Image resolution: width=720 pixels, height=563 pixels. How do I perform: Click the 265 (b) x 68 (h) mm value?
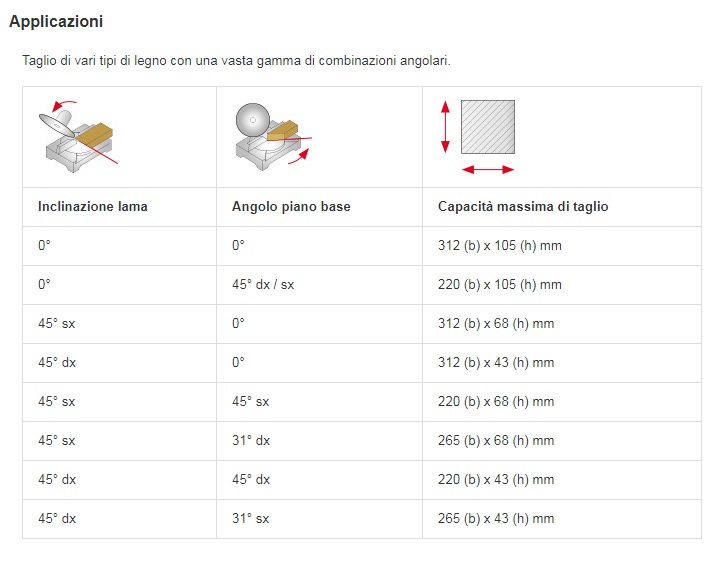coord(496,441)
